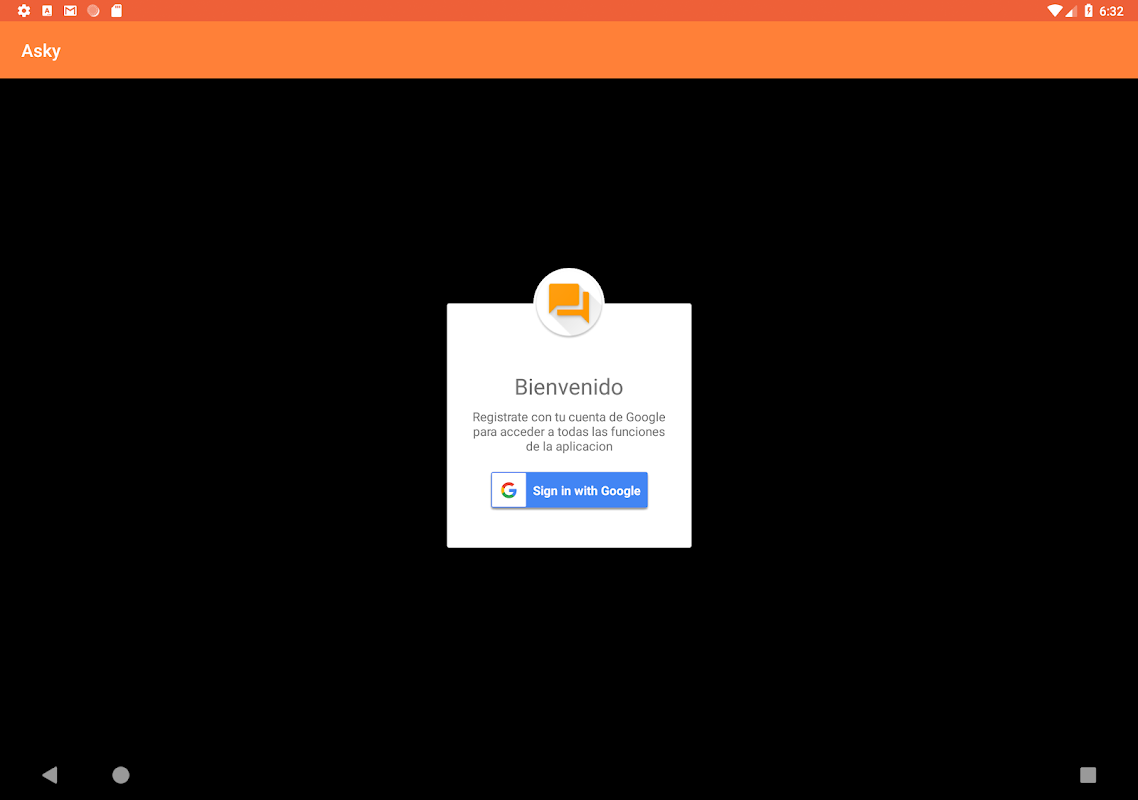
Task: Click the battery charging icon
Action: coord(1088,10)
